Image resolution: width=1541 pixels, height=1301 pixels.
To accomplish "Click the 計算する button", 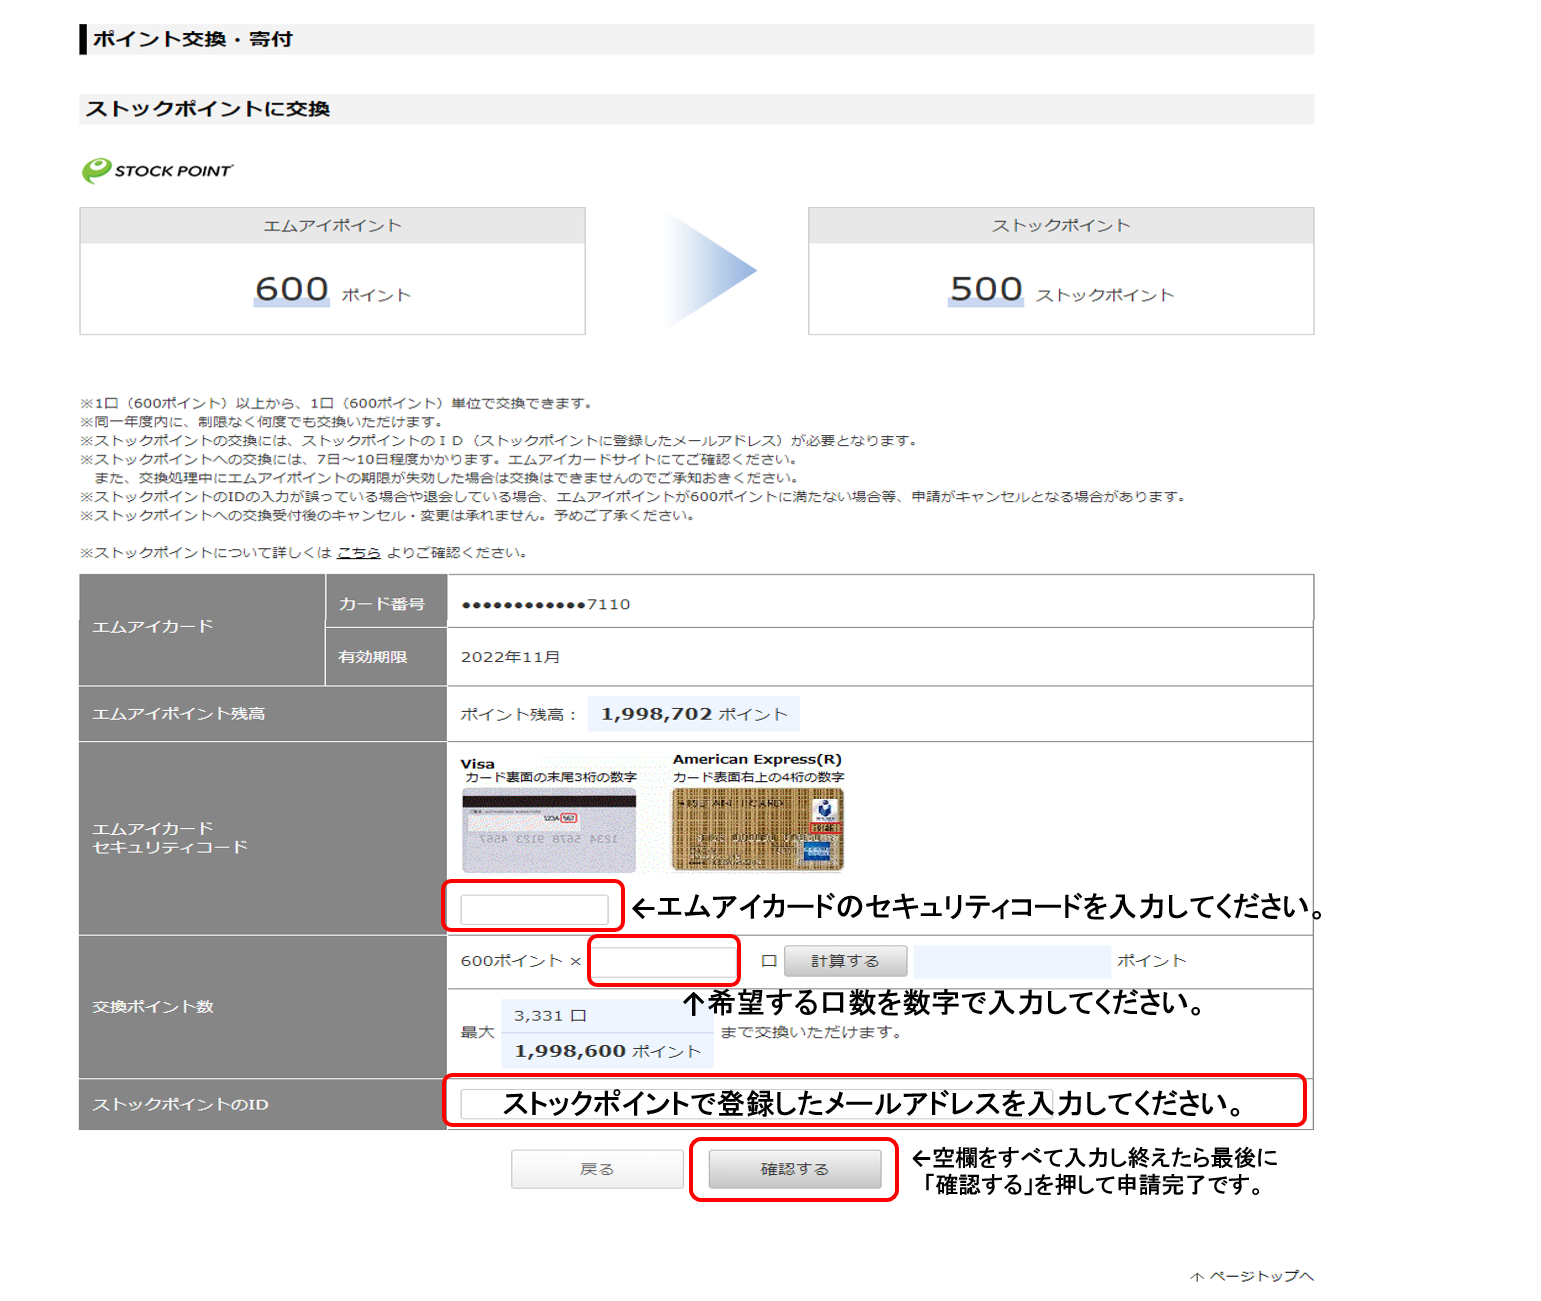I will (845, 961).
